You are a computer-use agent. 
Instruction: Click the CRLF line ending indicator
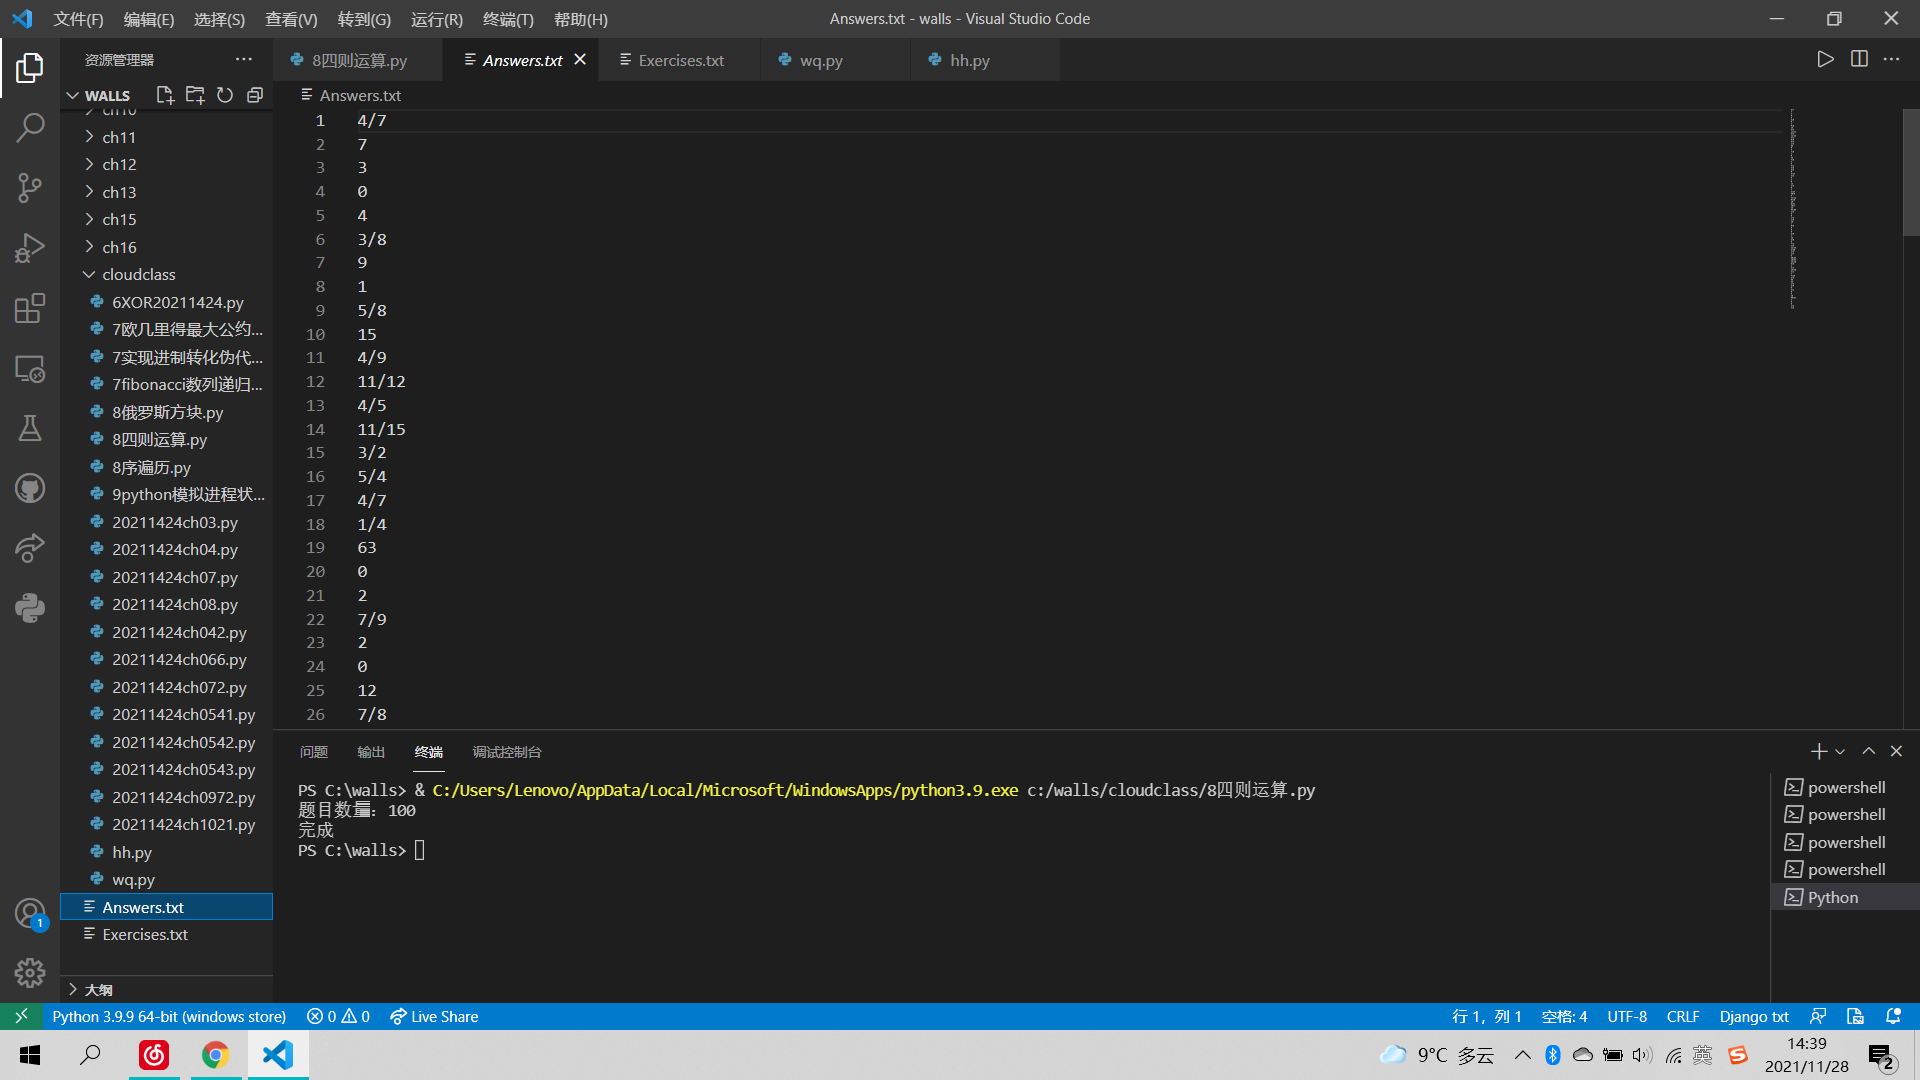1682,1016
